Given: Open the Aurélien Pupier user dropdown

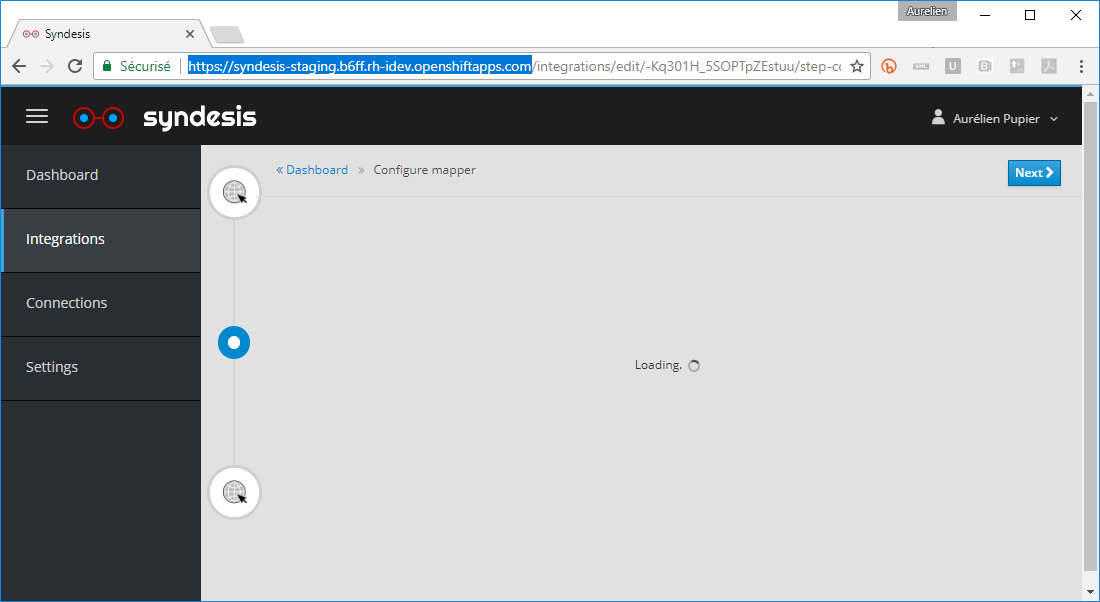Looking at the screenshot, I should [995, 117].
